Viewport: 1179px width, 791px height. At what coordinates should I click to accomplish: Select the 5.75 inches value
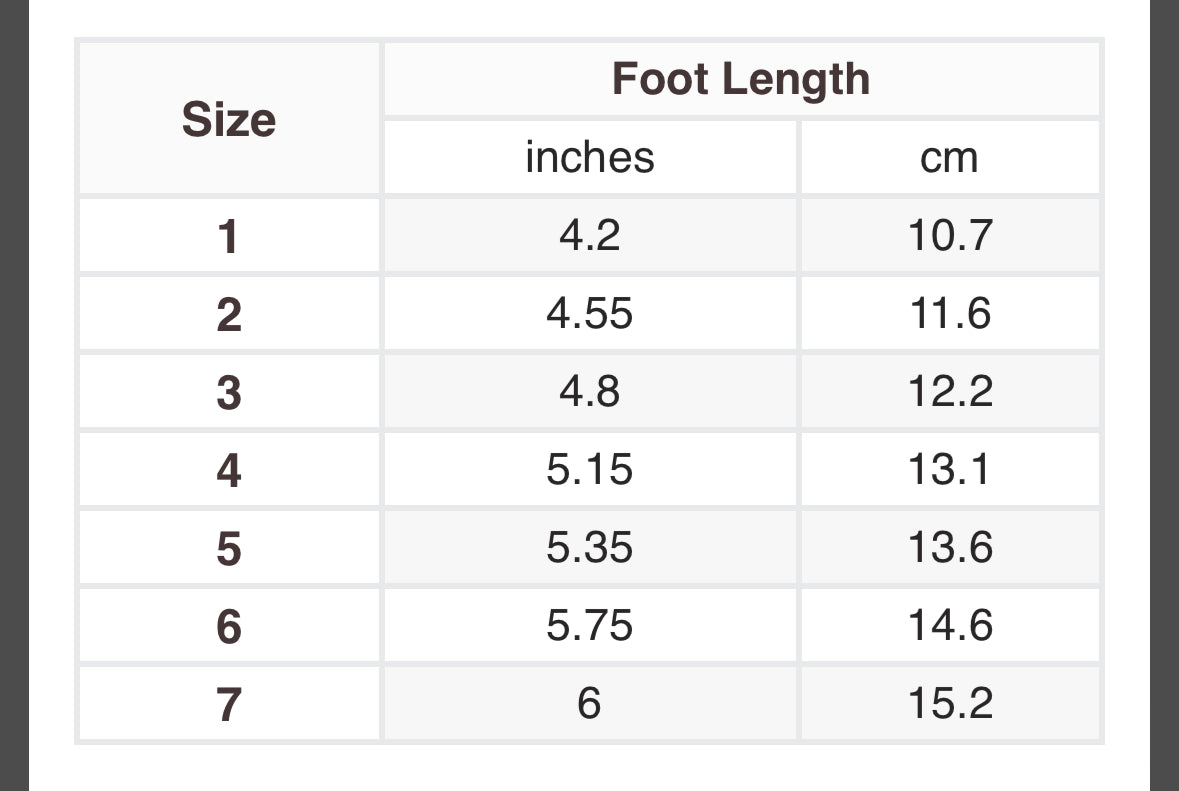pos(590,626)
